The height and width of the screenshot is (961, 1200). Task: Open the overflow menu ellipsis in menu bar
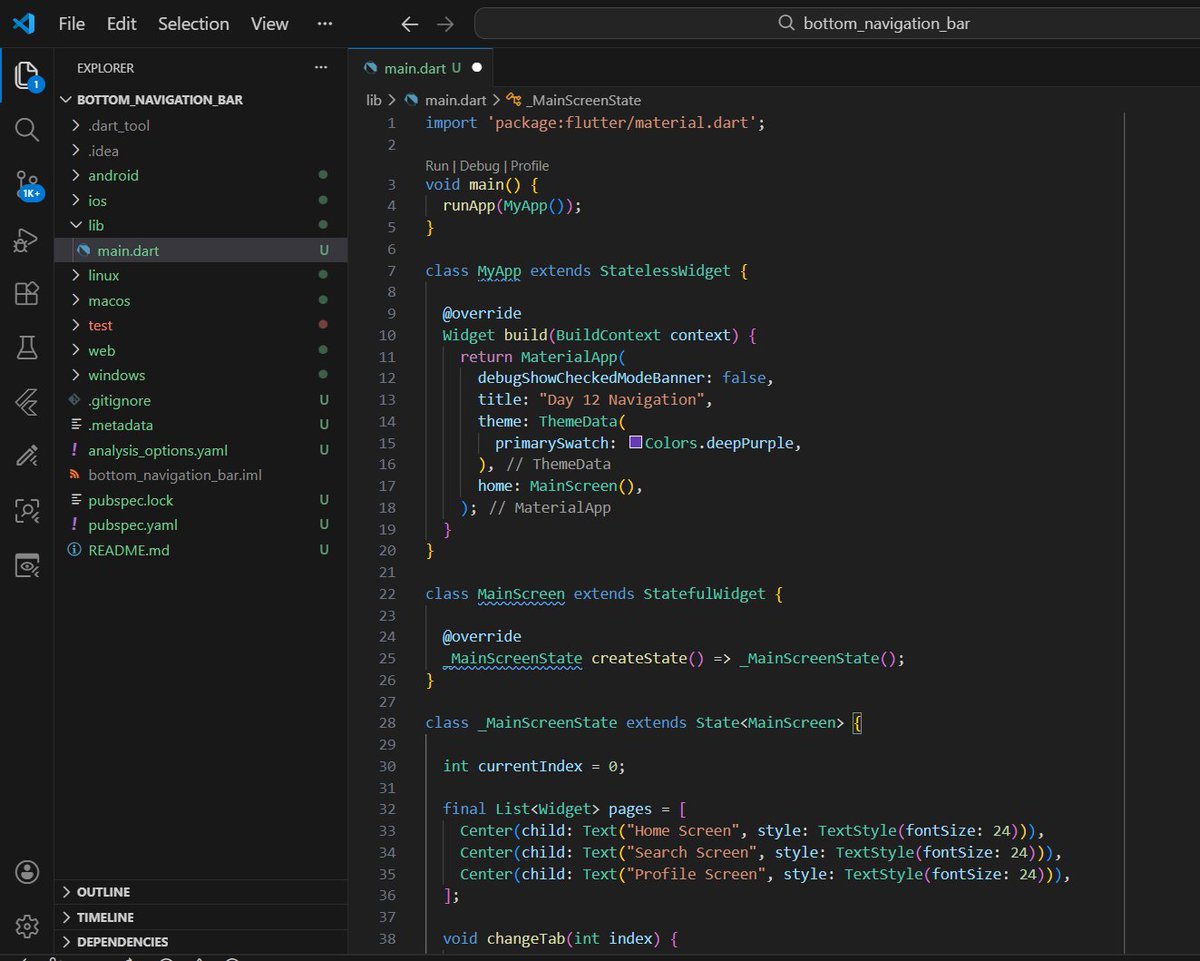[x=325, y=24]
